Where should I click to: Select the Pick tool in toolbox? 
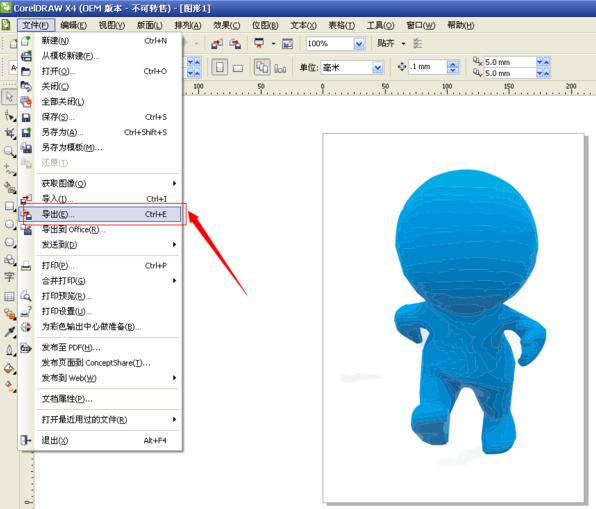tap(9, 97)
